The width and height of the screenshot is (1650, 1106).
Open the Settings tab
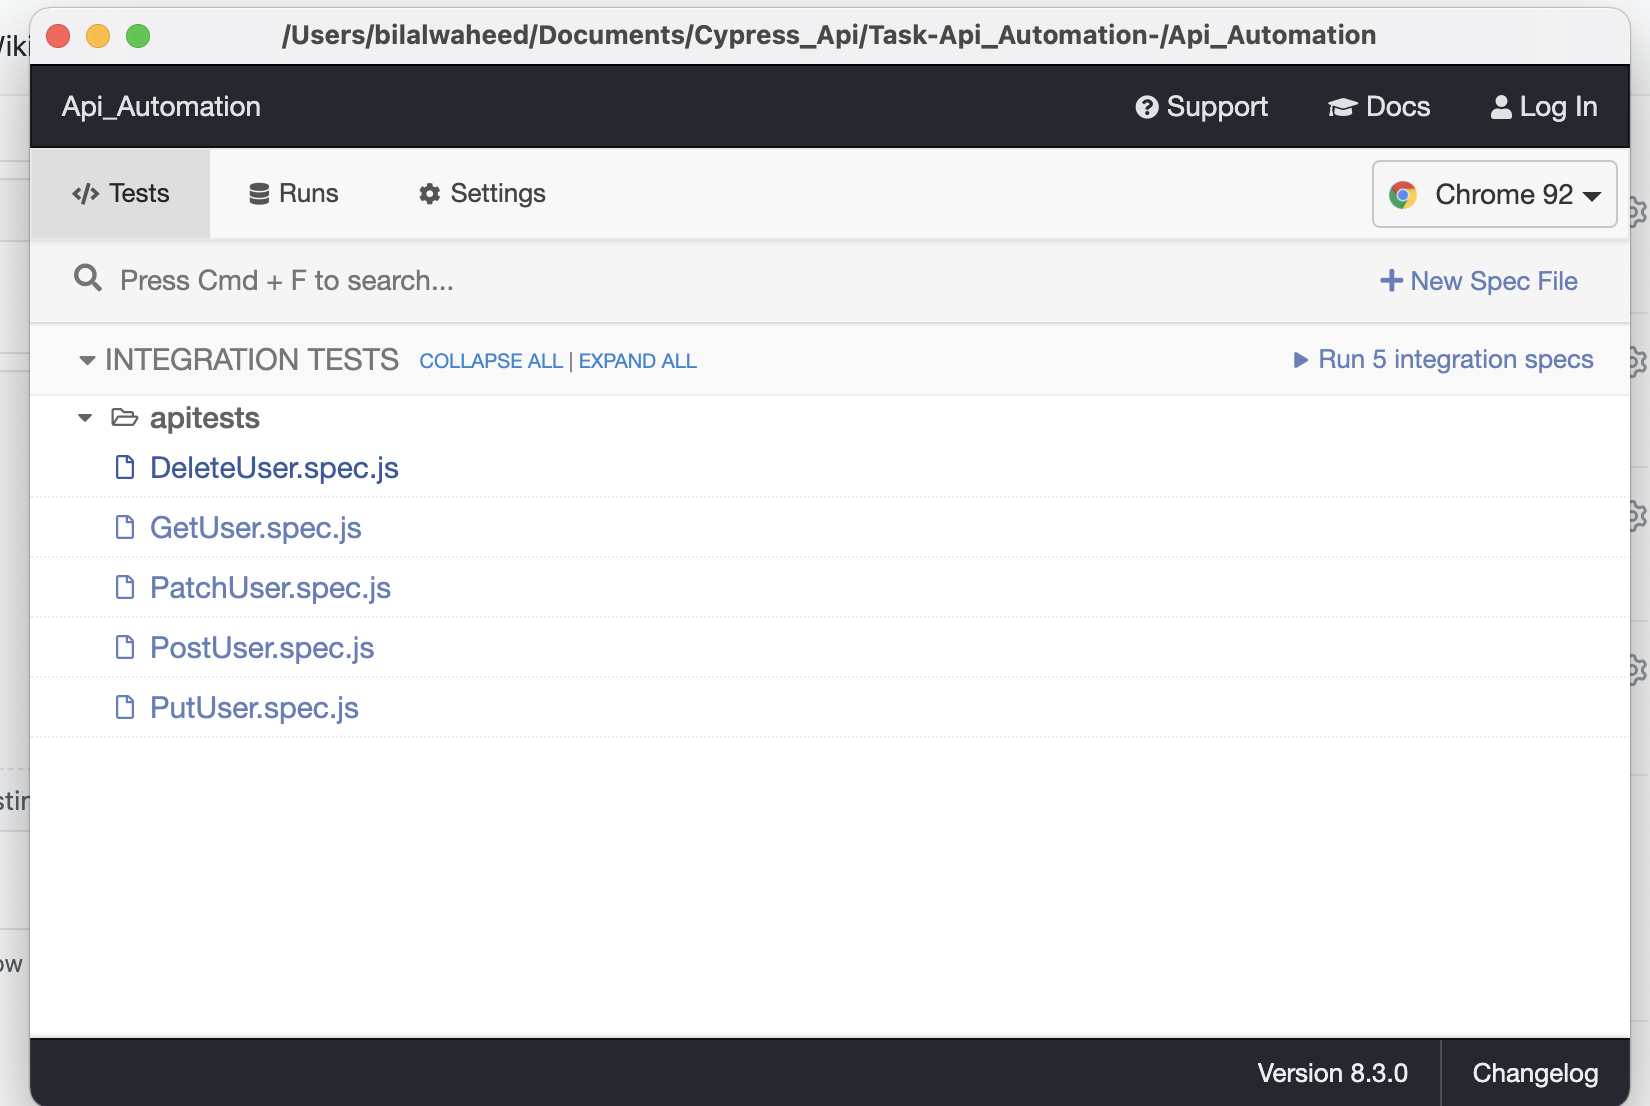click(482, 193)
